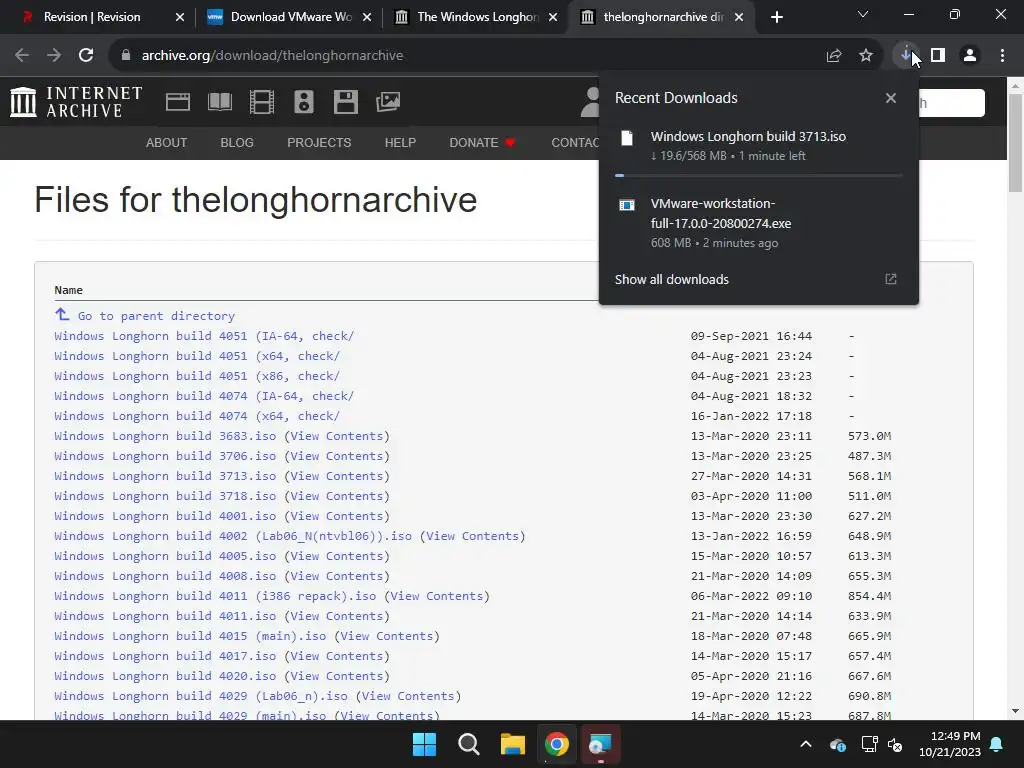Click the DONATE menu item
This screenshot has height=768, width=1024.
(482, 142)
